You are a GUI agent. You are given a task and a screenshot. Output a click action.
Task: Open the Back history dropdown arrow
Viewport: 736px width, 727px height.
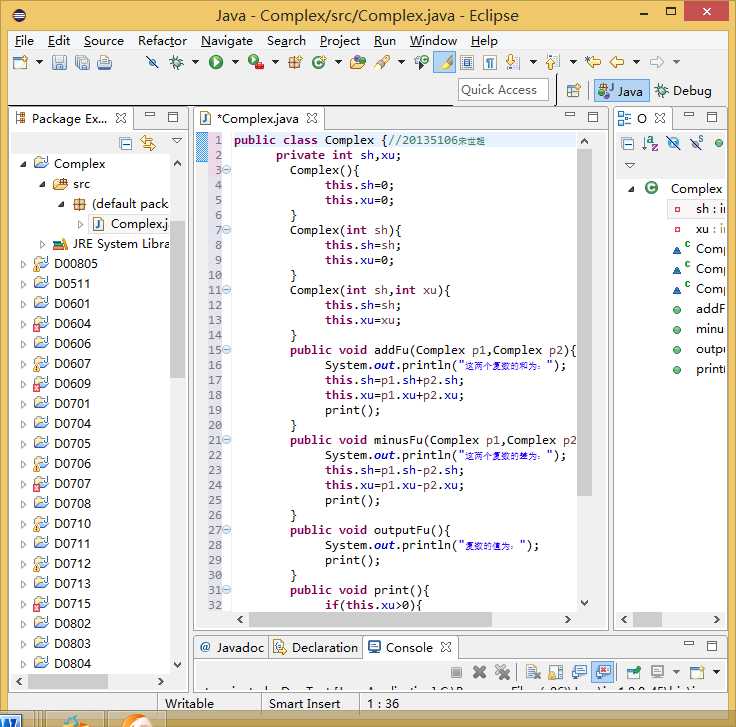pyautogui.click(x=636, y=62)
